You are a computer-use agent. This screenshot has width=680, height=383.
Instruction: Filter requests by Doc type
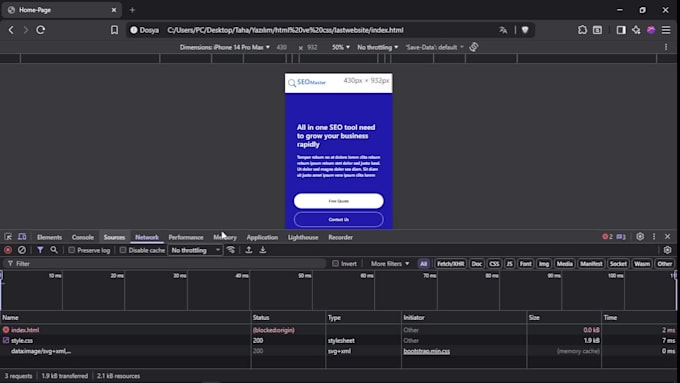477,264
